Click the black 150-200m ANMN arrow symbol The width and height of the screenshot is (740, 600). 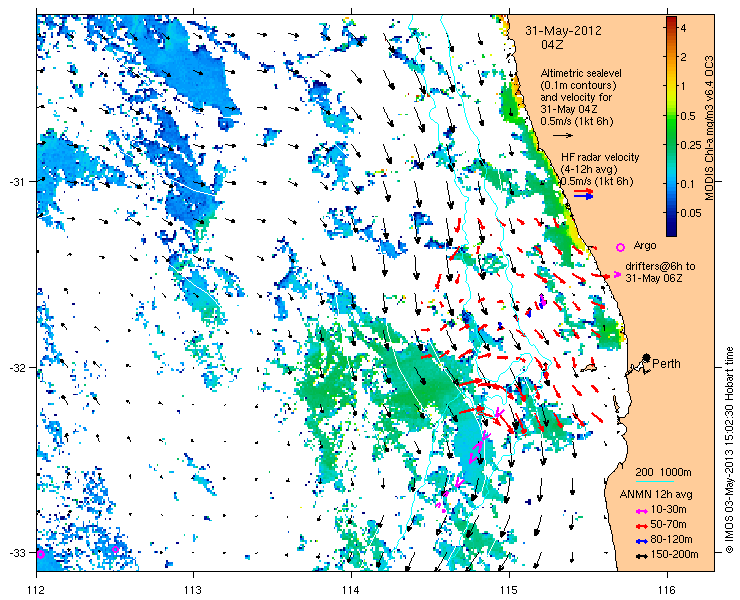641,556
